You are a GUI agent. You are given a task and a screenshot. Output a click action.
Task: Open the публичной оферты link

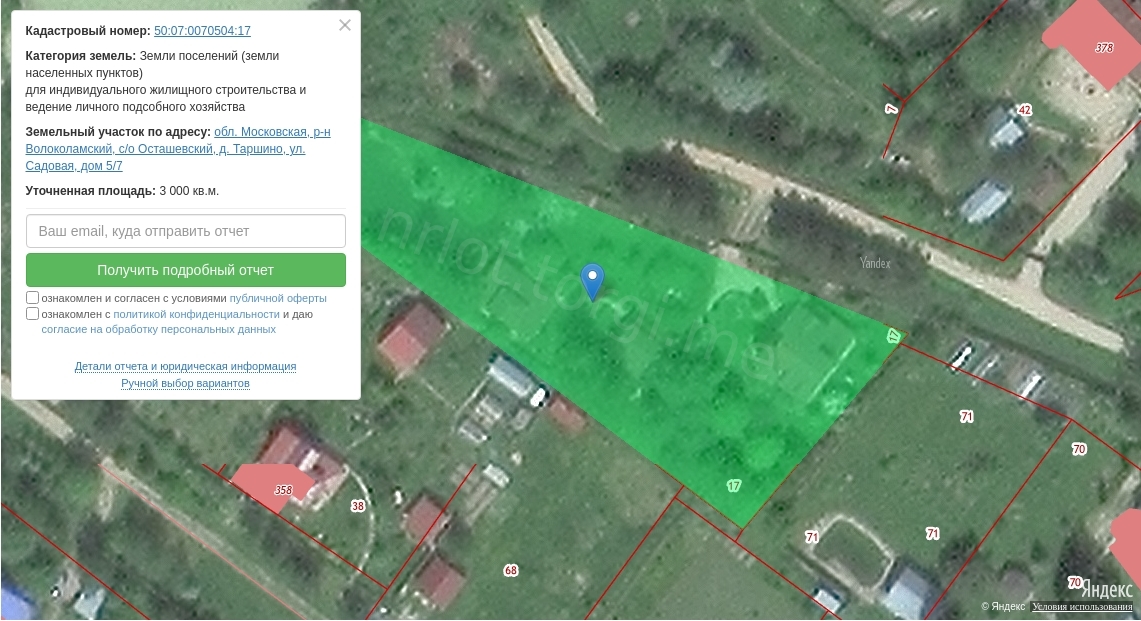point(278,298)
